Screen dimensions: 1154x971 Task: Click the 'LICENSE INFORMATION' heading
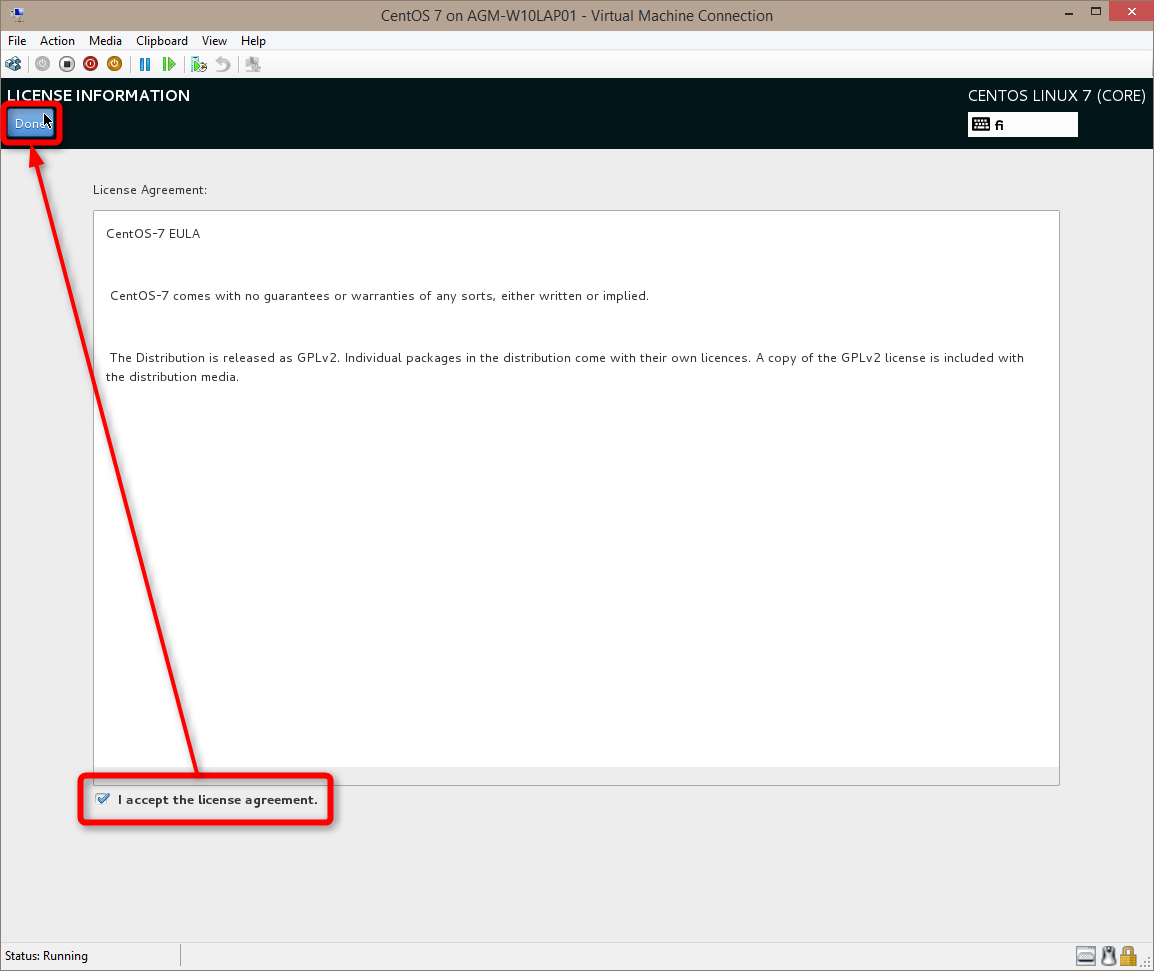(99, 95)
